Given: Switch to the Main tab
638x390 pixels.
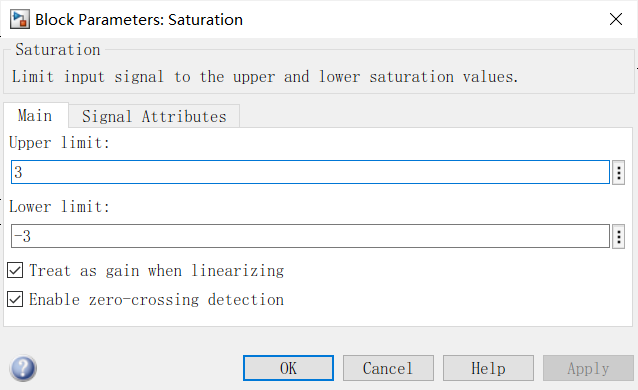Looking at the screenshot, I should 35,116.
